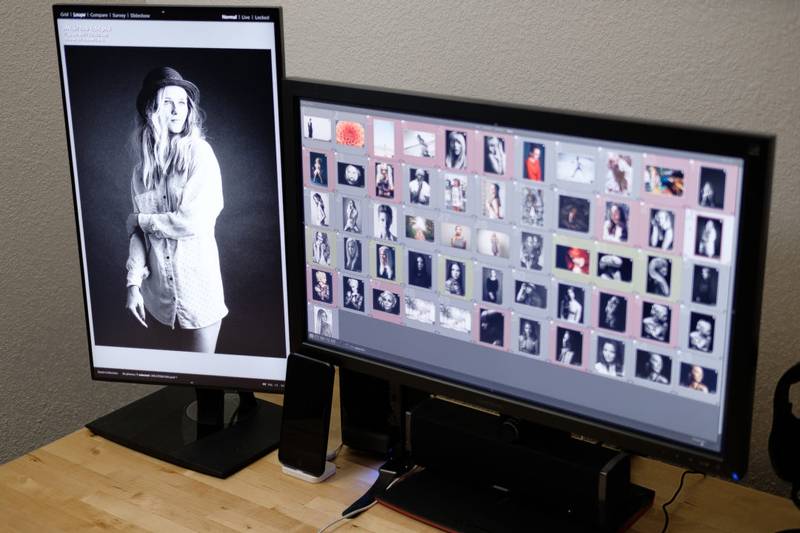Select the Loupe view tab
Image resolution: width=800 pixels, height=533 pixels.
[x=81, y=15]
